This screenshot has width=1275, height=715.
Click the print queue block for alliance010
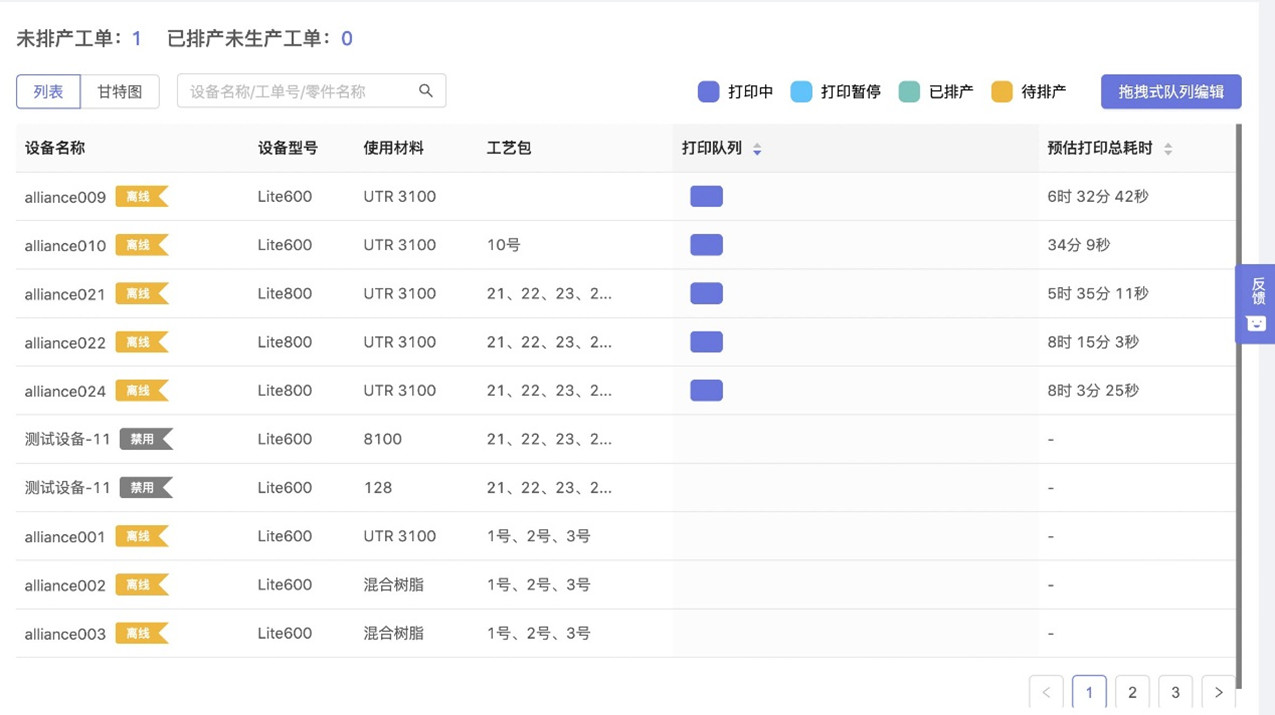click(706, 245)
